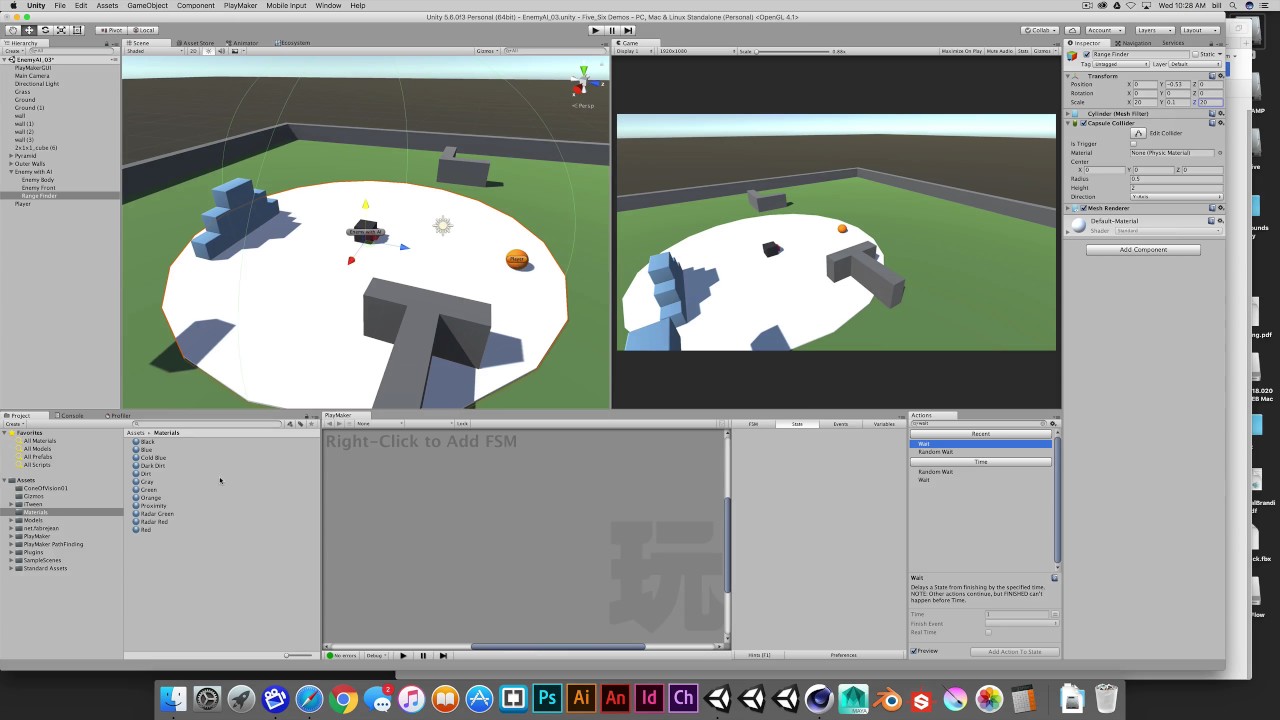Click the Edit Collider icon button
Image resolution: width=1280 pixels, height=720 pixels.
(1138, 133)
